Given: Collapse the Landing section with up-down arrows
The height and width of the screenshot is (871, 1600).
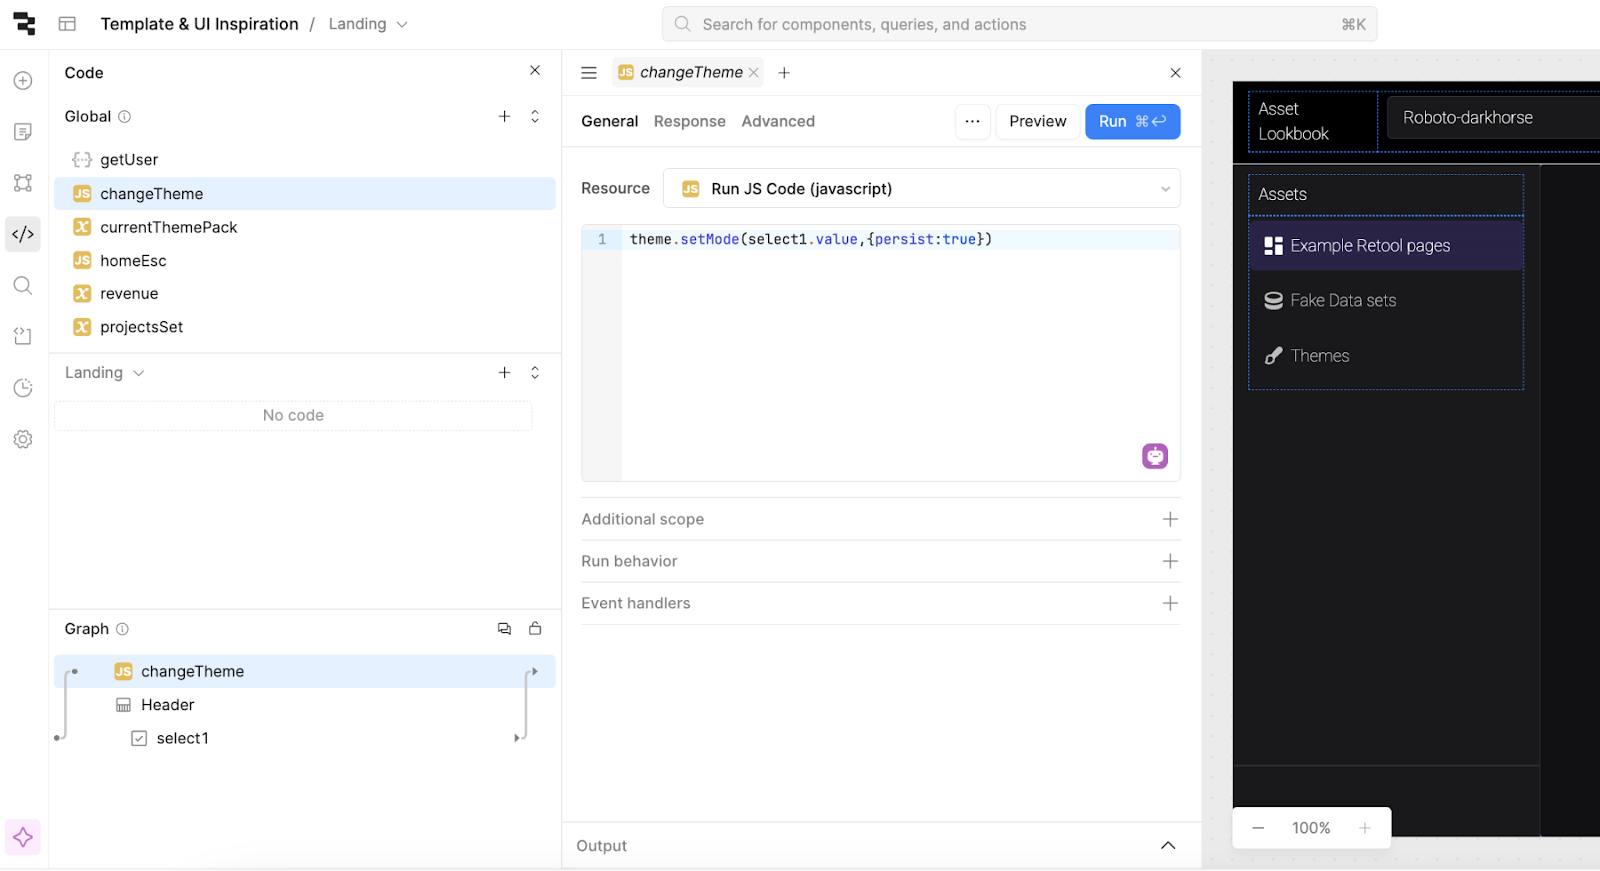Looking at the screenshot, I should (x=535, y=373).
